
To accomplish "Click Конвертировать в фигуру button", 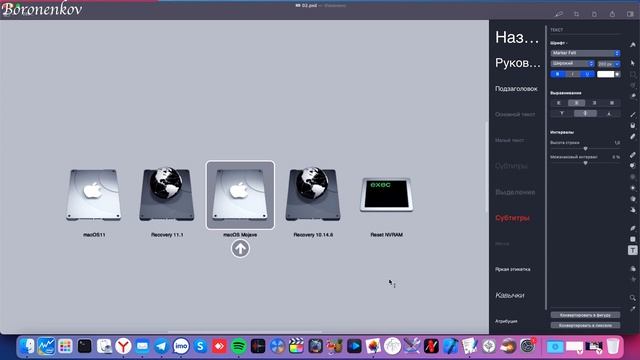I will pos(585,315).
